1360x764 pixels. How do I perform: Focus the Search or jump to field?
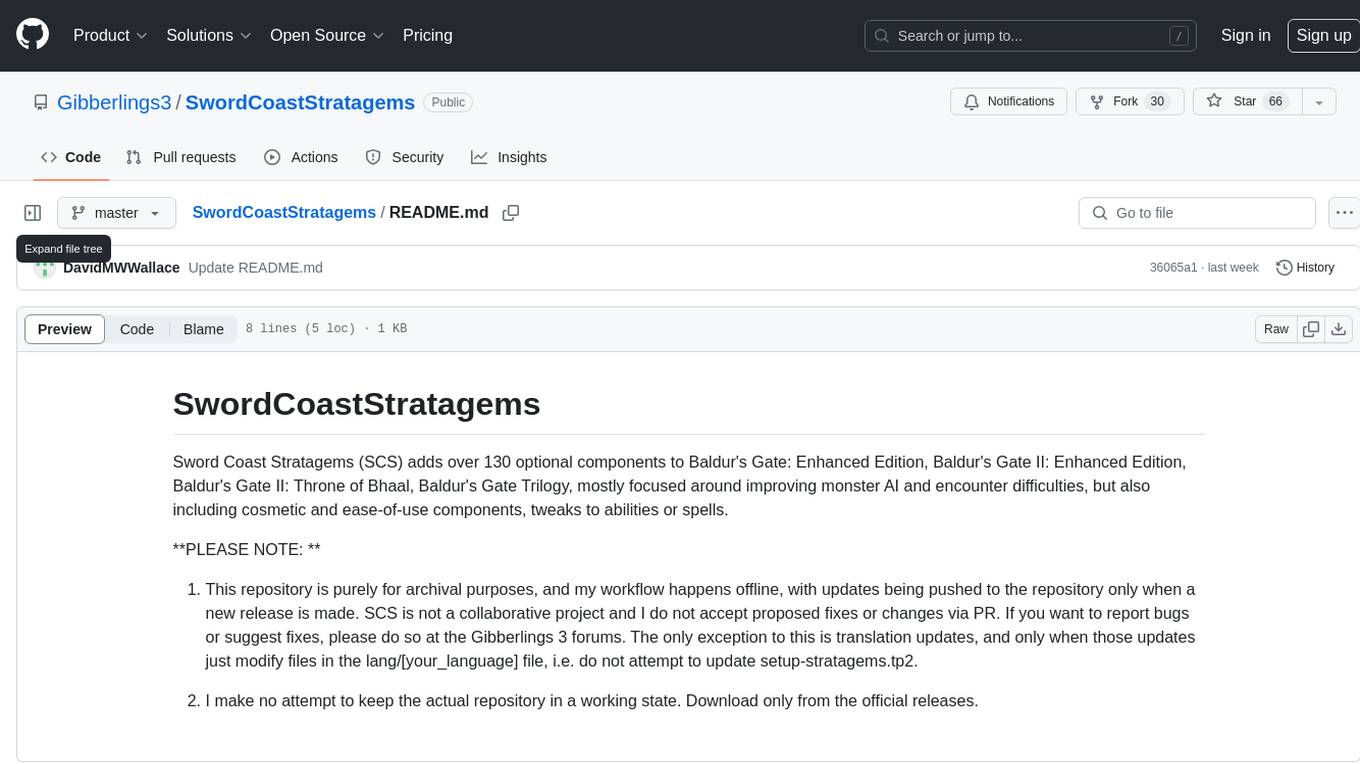click(x=1032, y=36)
